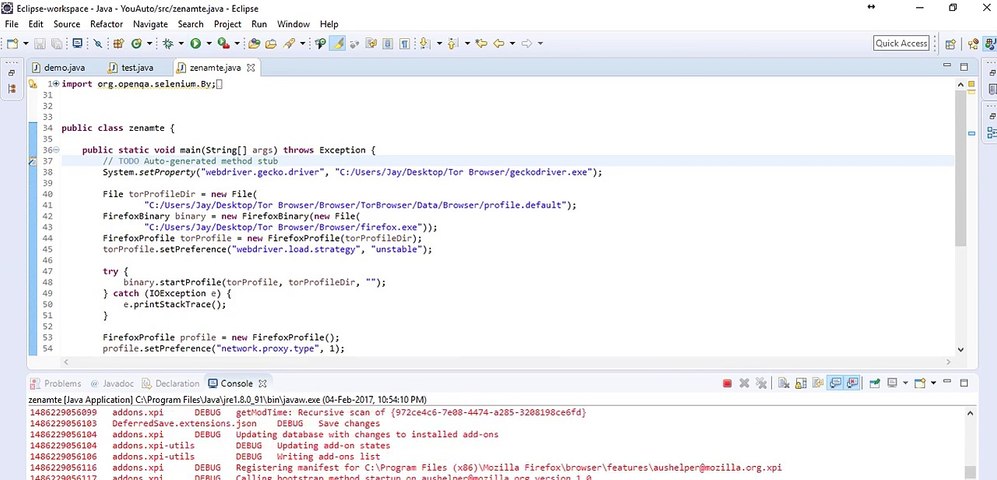This screenshot has width=997, height=480.
Task: Switch to the test.java editor tab
Action: point(131,67)
